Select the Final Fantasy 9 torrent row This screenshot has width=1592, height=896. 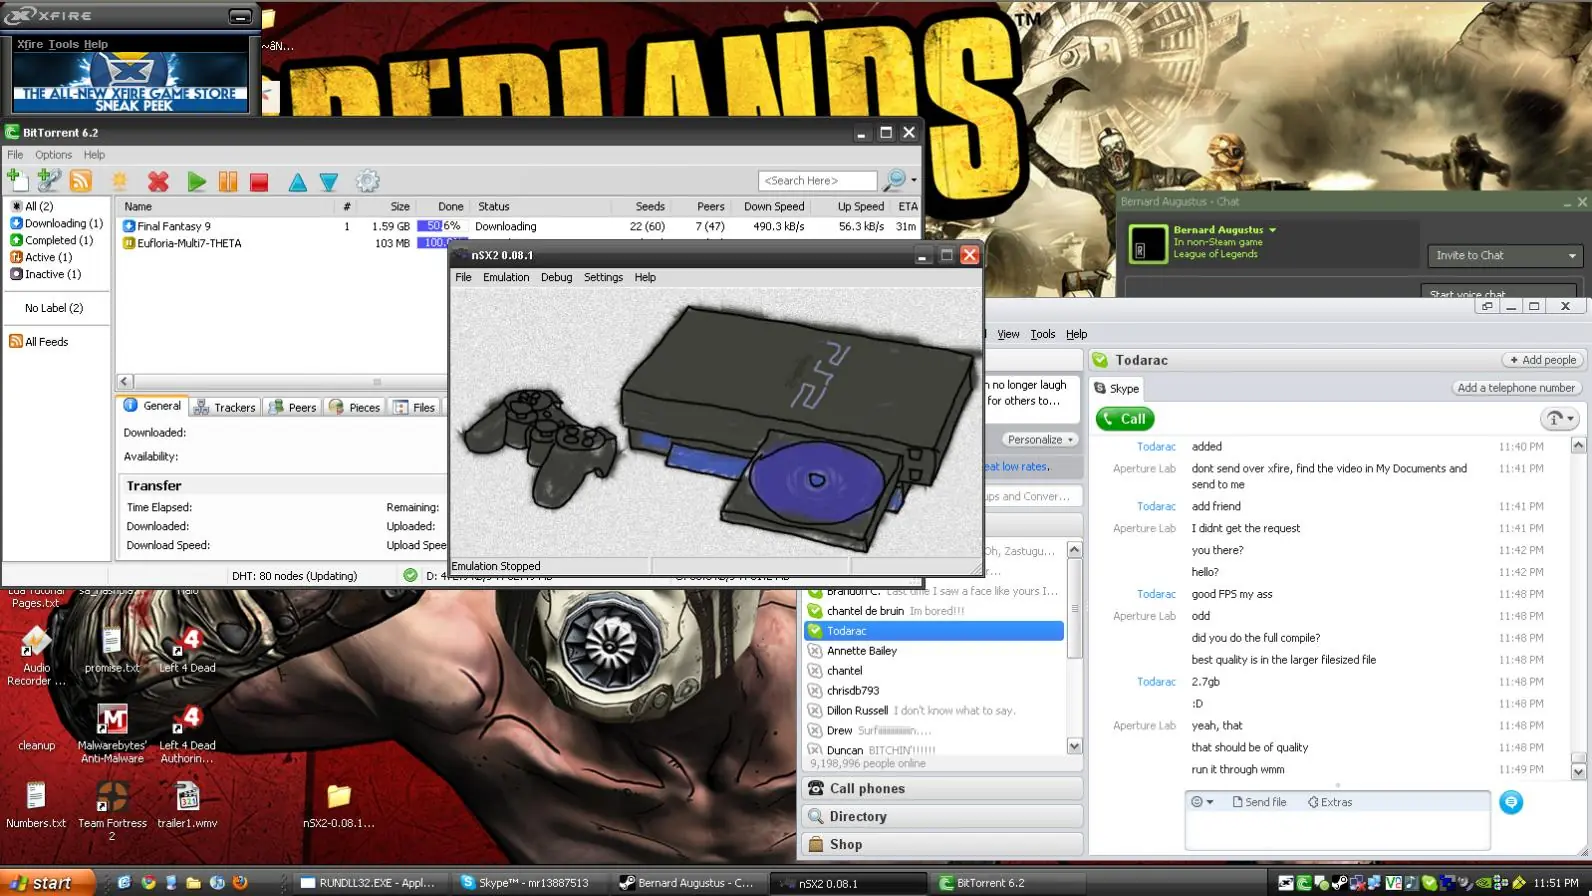pos(518,226)
